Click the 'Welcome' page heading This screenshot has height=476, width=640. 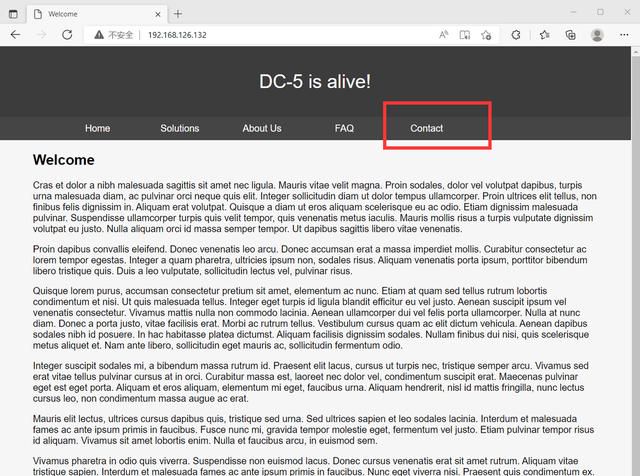[x=64, y=160]
